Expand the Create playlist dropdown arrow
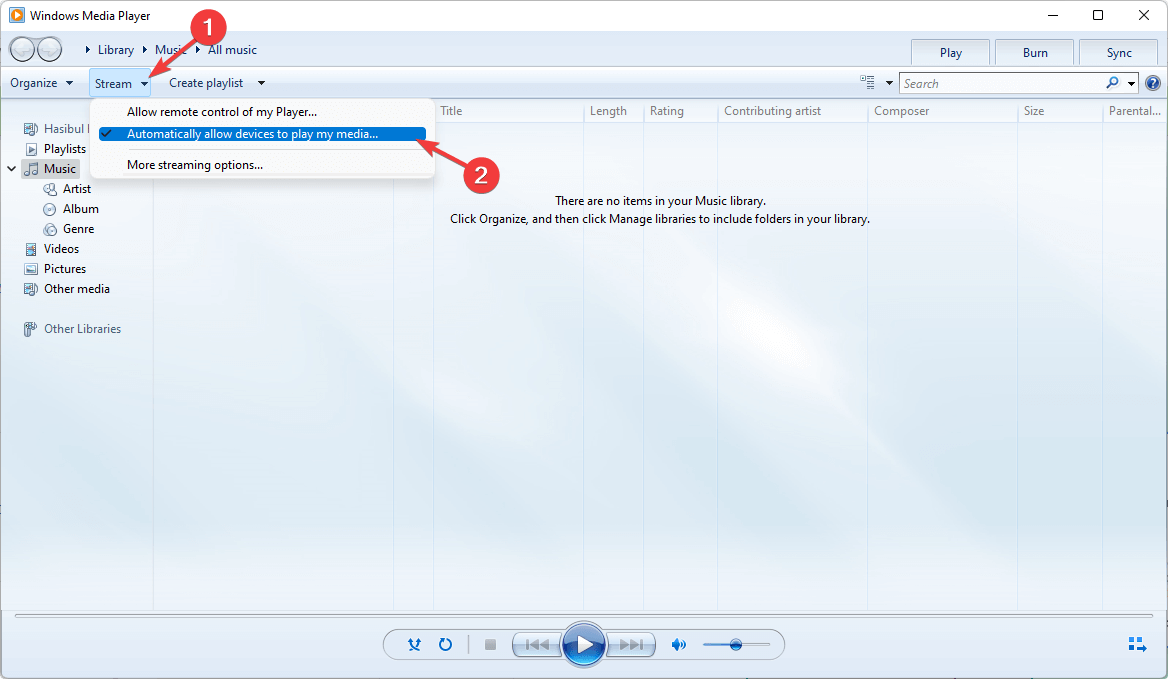Image resolution: width=1168 pixels, height=679 pixels. tap(261, 83)
